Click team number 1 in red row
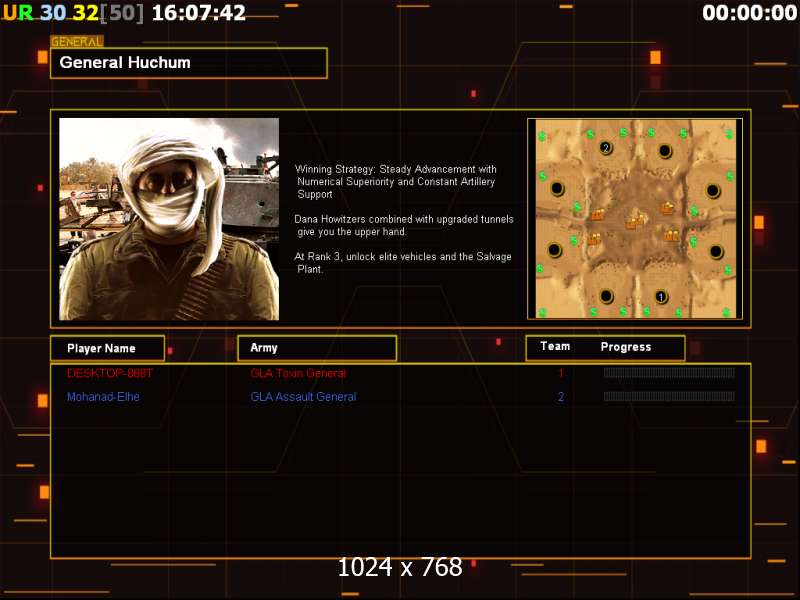Image resolution: width=800 pixels, height=600 pixels. click(x=561, y=373)
